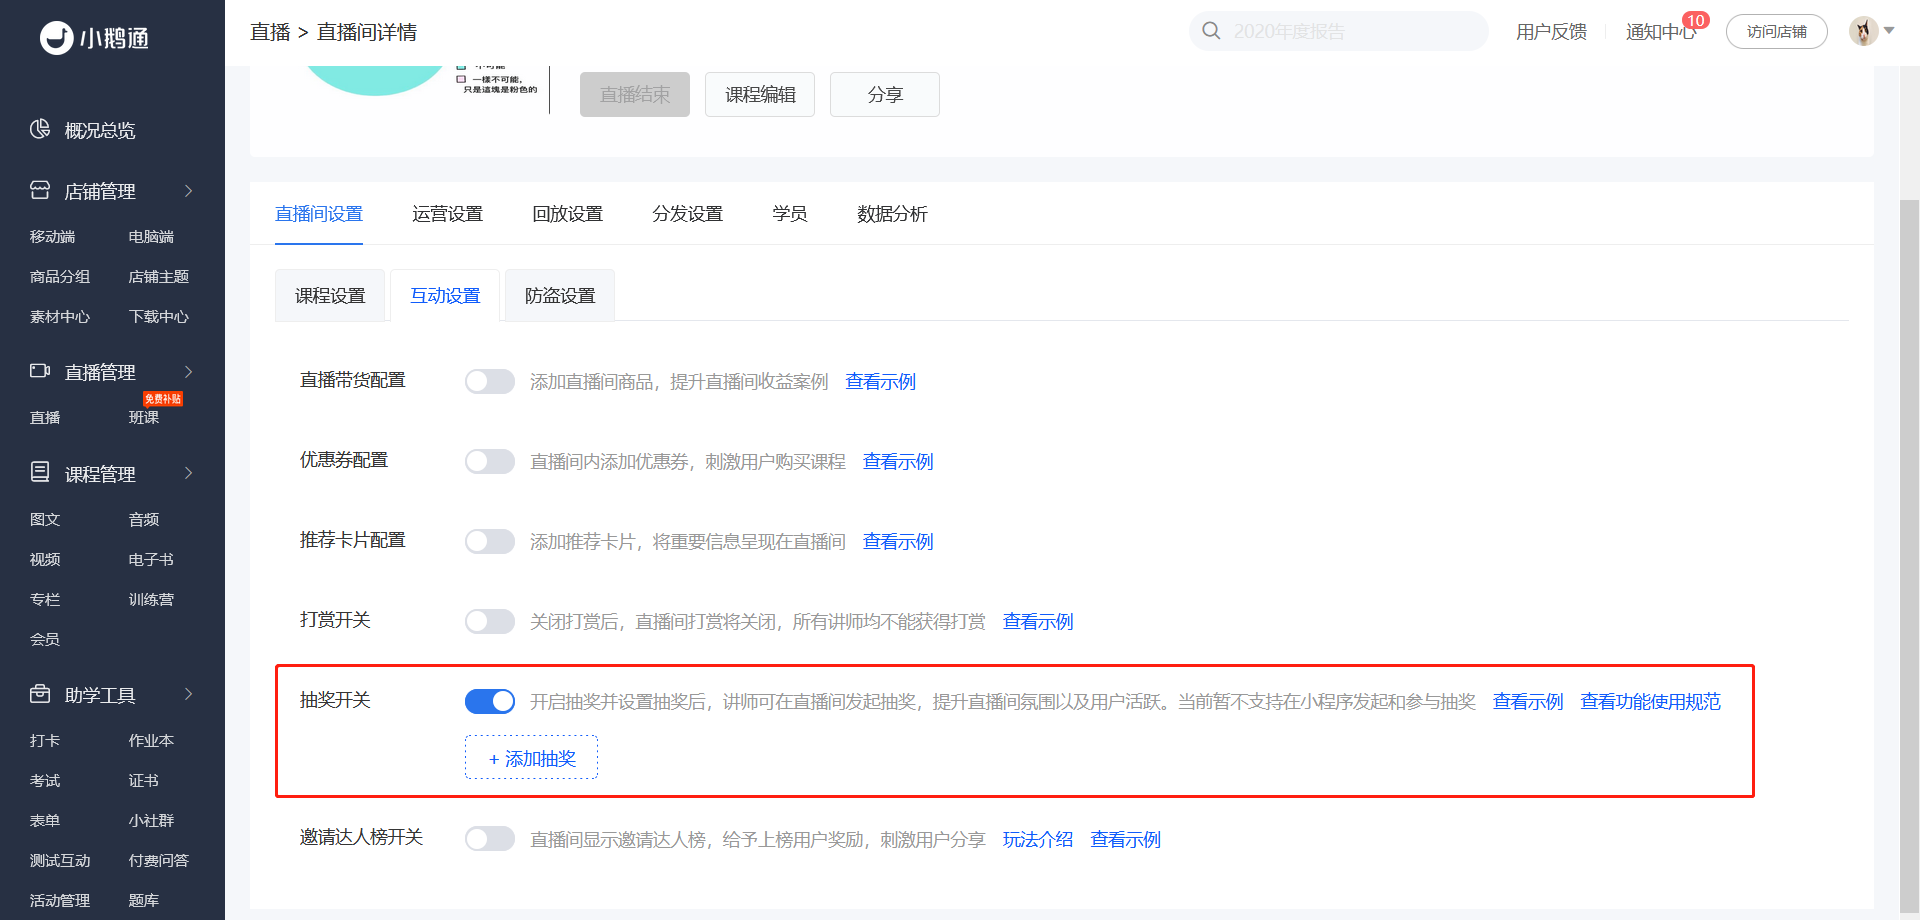Expand the 课程管理 chevron
Screen dimensions: 1920x920
[x=188, y=473]
